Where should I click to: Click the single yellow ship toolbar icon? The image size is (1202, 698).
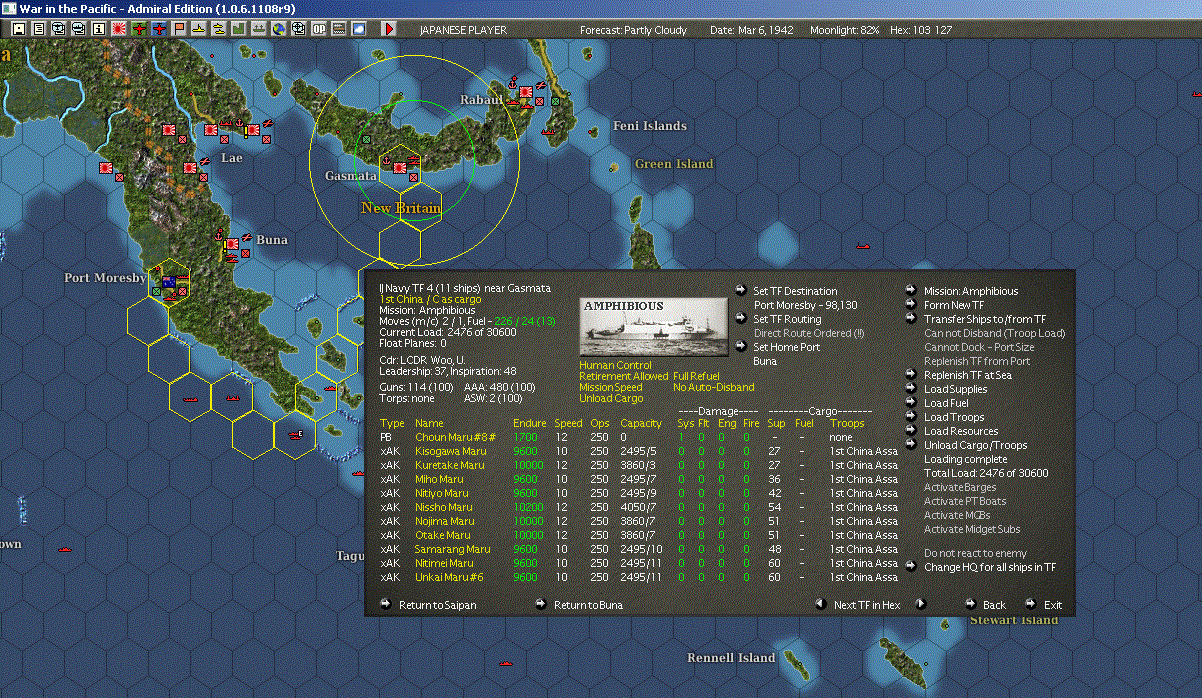(x=199, y=29)
